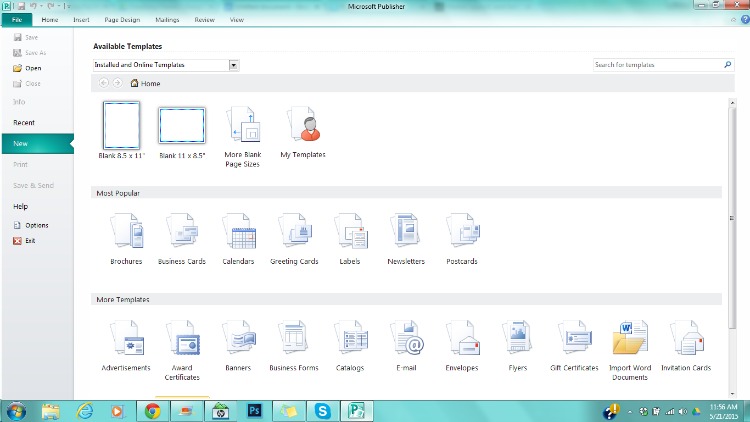Select the Labels template category
The height and width of the screenshot is (422, 750).
pyautogui.click(x=350, y=239)
